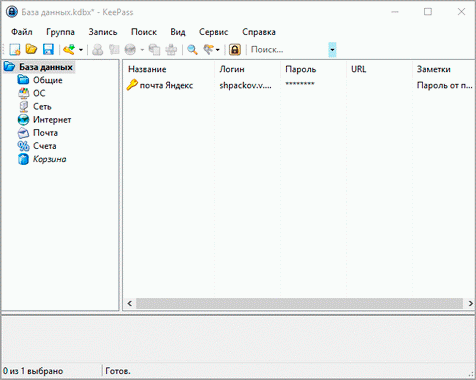Screen dimensions: 476x380
Task: Focus the Поиск quick search field
Action: click(x=289, y=50)
